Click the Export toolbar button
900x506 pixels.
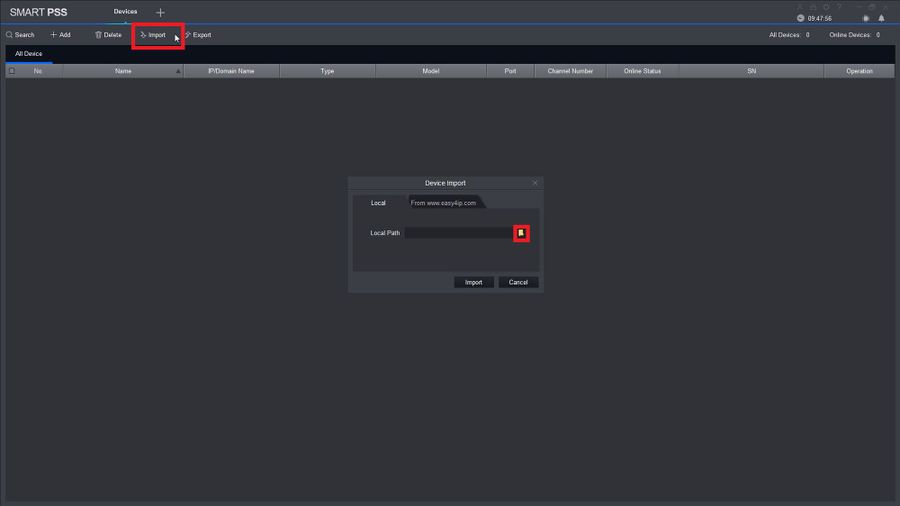point(198,35)
